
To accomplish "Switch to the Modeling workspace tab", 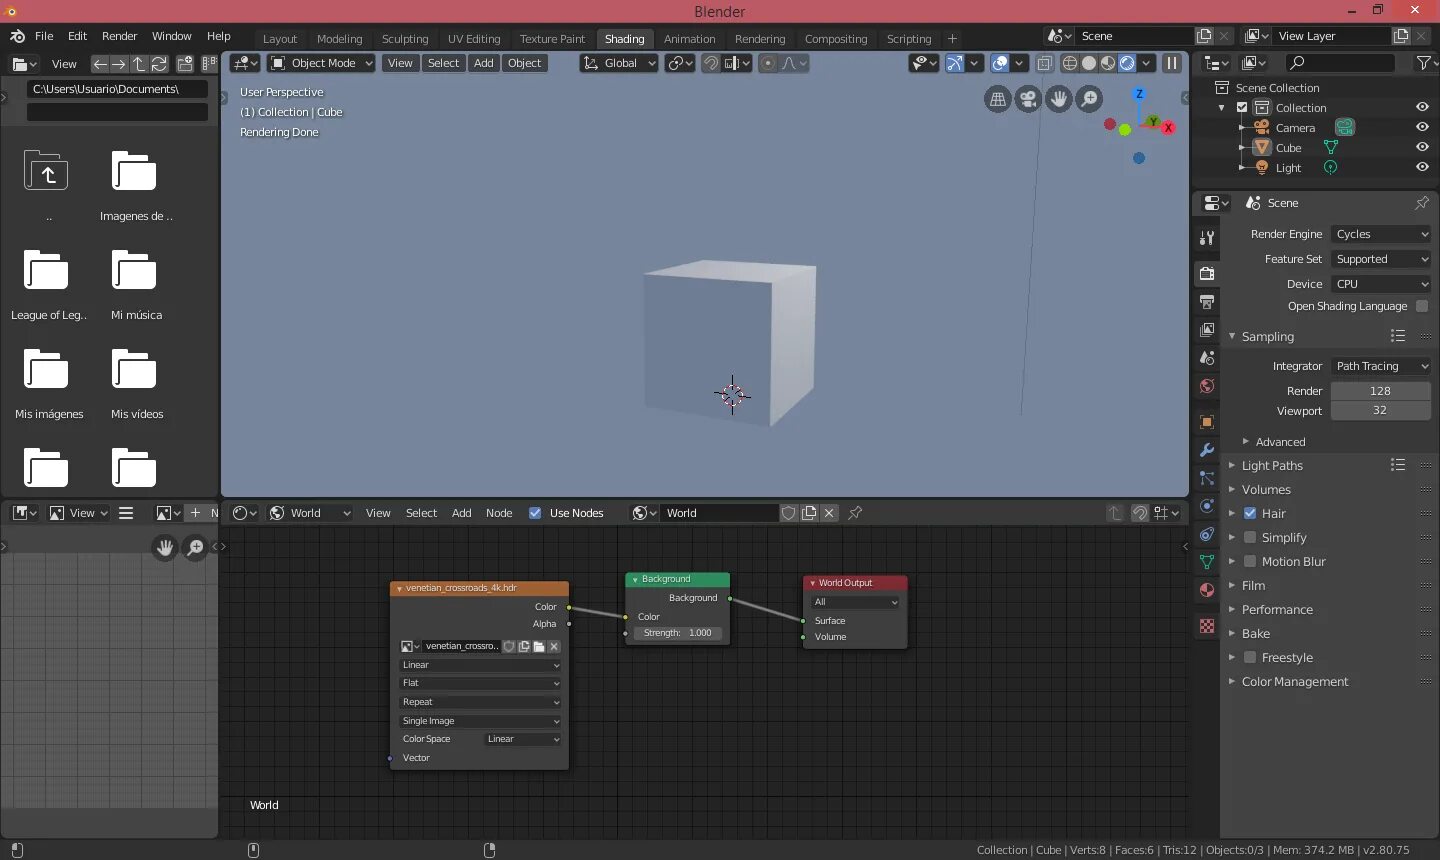I will [x=340, y=39].
